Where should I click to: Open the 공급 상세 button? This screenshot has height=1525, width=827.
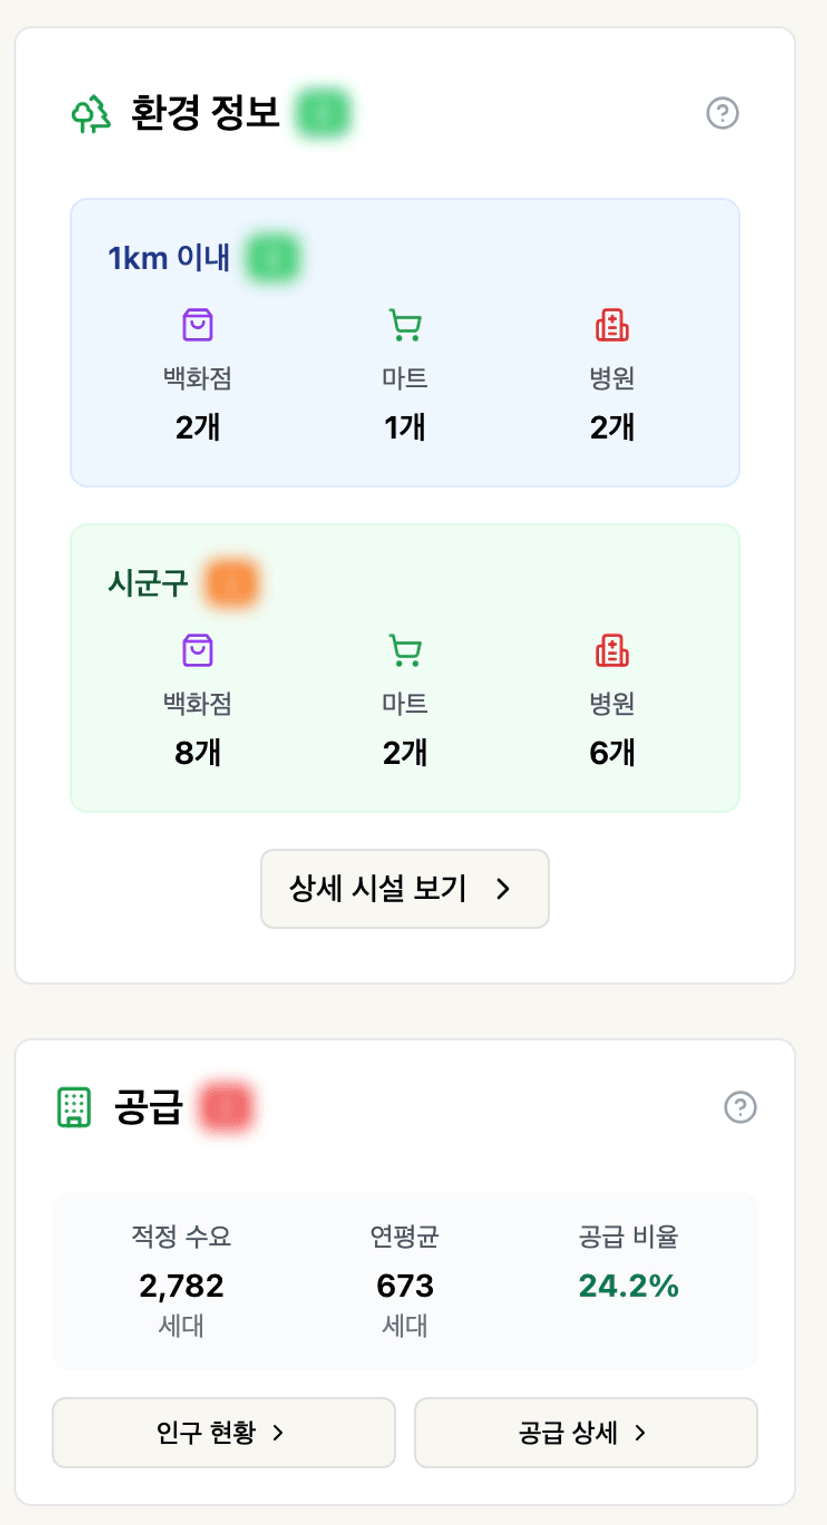[585, 1433]
